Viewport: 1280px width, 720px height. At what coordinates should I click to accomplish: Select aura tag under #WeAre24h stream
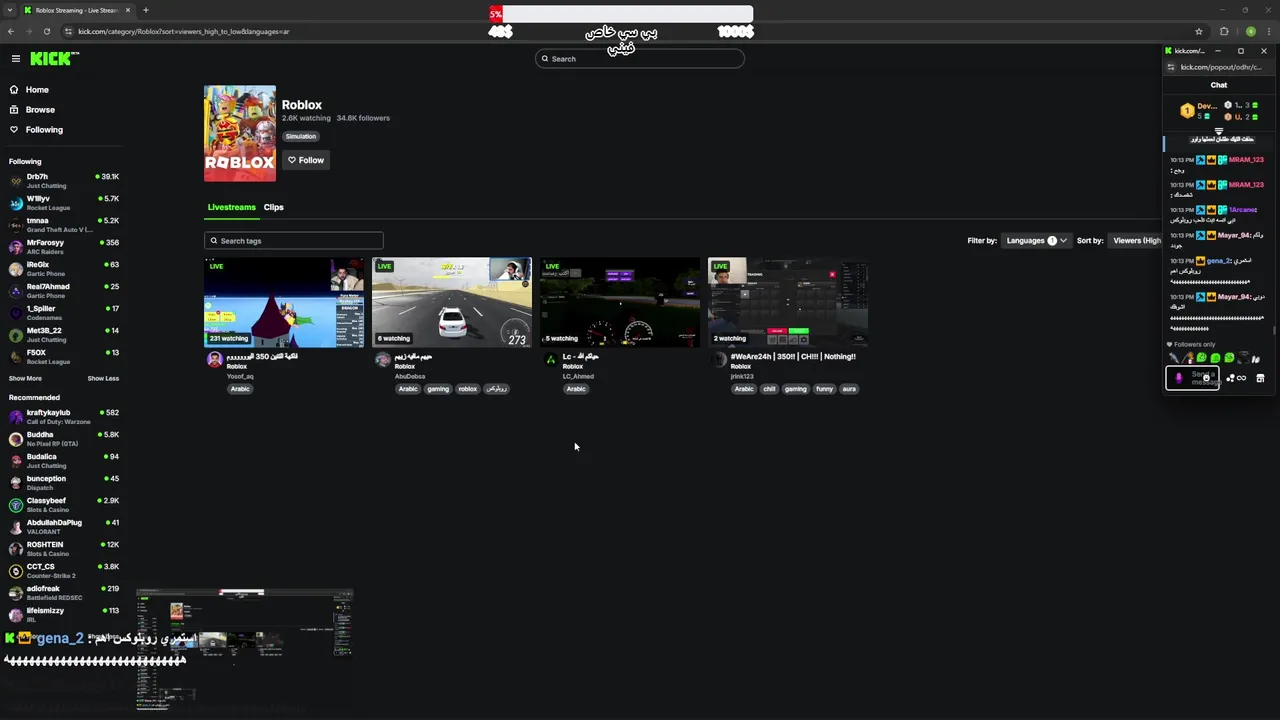849,389
